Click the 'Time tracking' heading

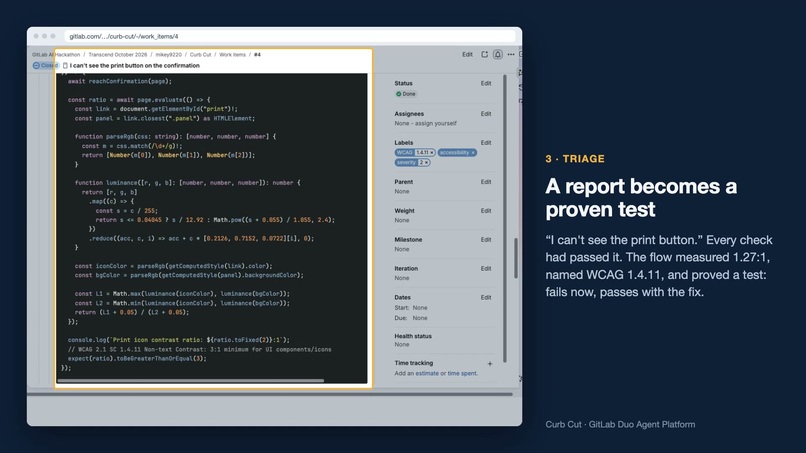coord(414,363)
